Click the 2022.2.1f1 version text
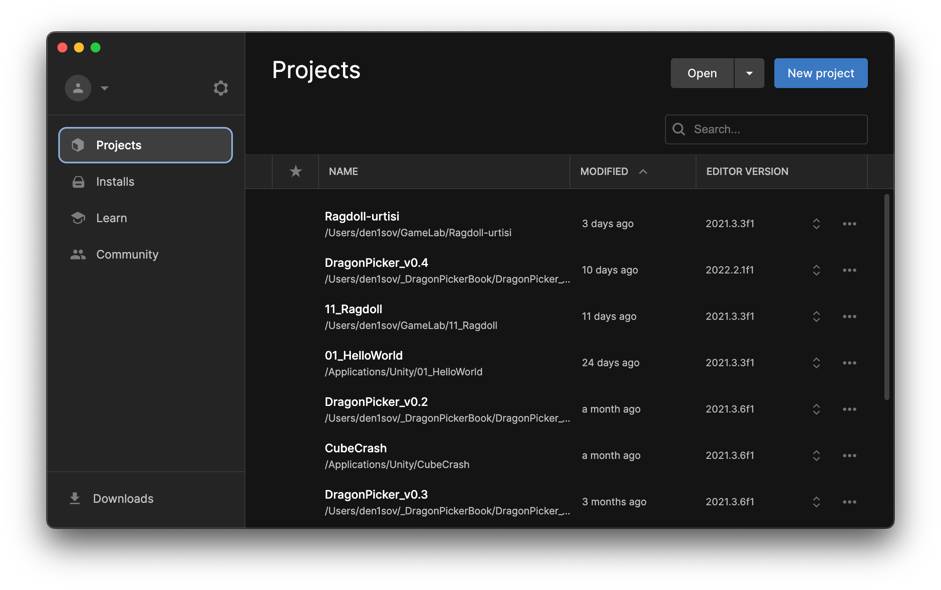Screen dimensions: 941x590 click(729, 270)
